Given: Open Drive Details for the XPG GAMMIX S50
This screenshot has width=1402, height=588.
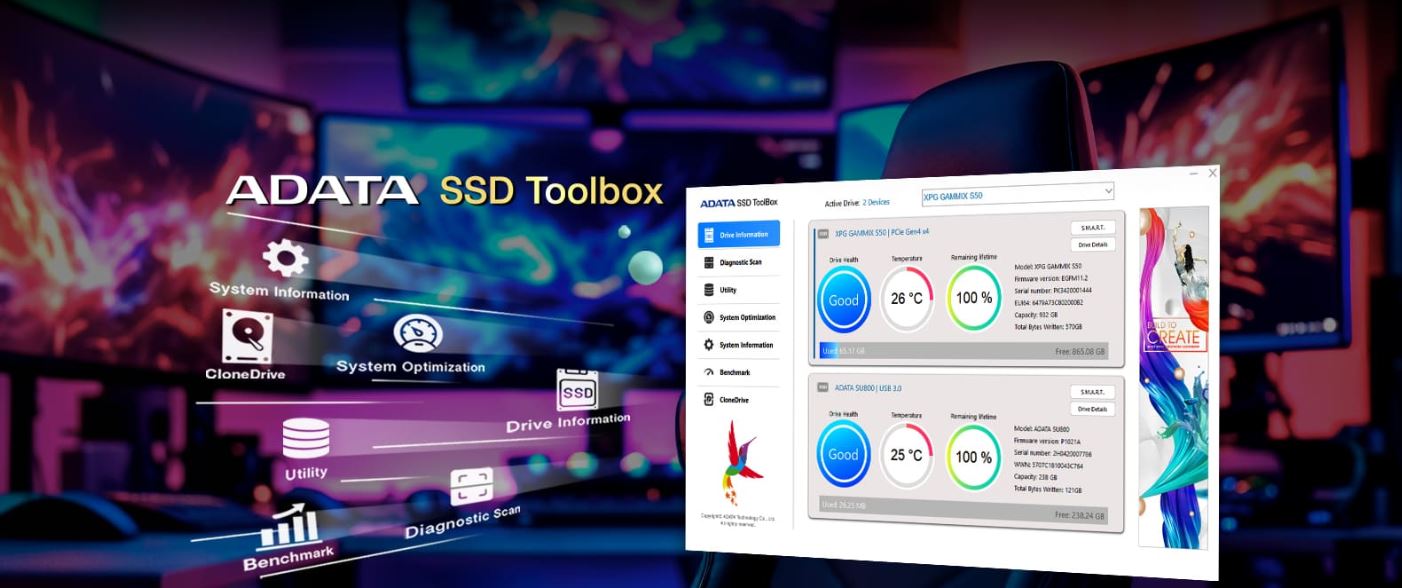Looking at the screenshot, I should click(x=1092, y=244).
